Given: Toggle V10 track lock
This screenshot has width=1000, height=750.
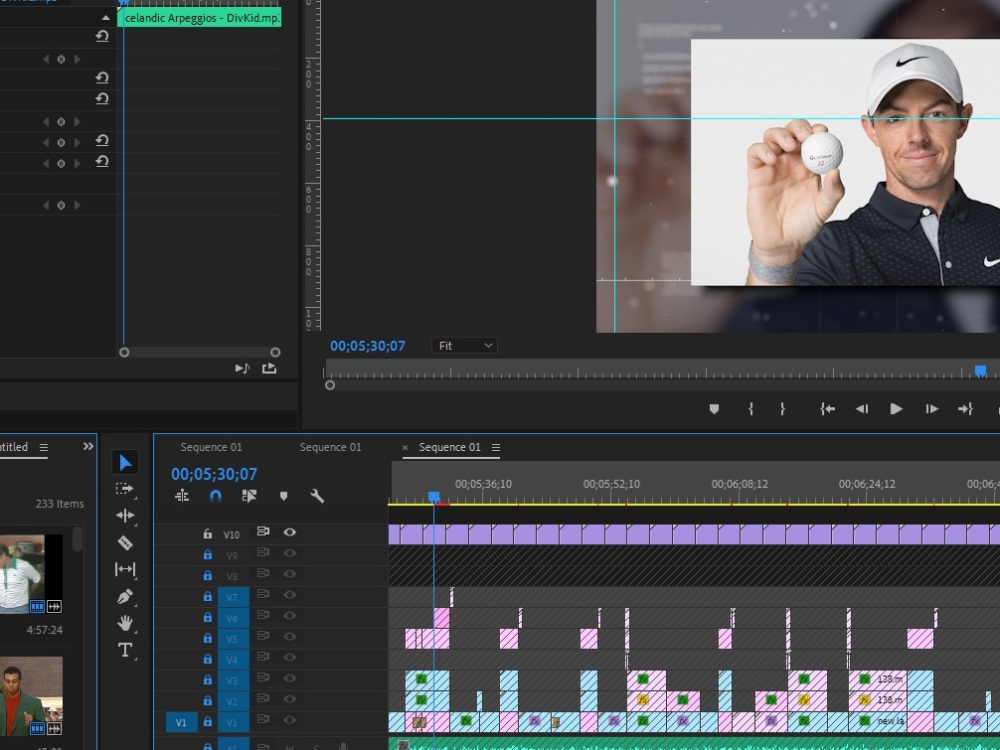Looking at the screenshot, I should pos(207,534).
